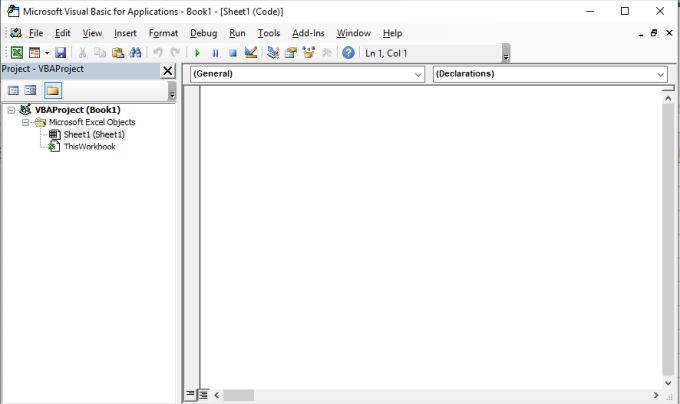680x404 pixels.
Task: Click the View Object icon in Project pane
Action: tap(30, 91)
